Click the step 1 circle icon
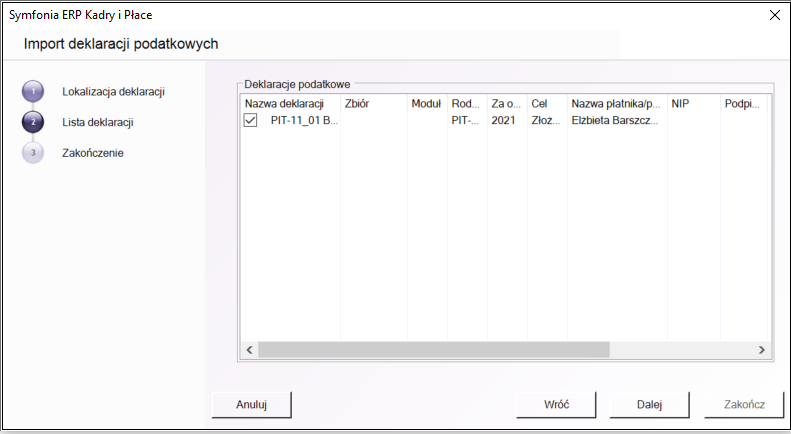791x434 pixels. pos(33,91)
